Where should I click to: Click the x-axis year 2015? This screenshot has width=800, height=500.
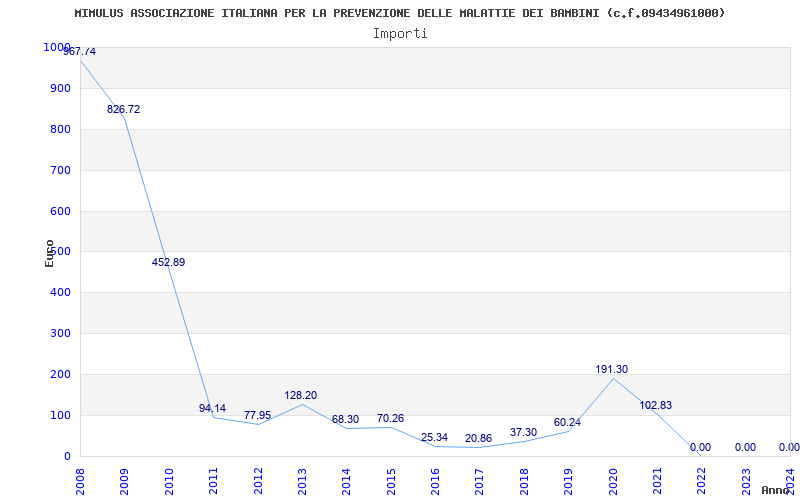(391, 481)
